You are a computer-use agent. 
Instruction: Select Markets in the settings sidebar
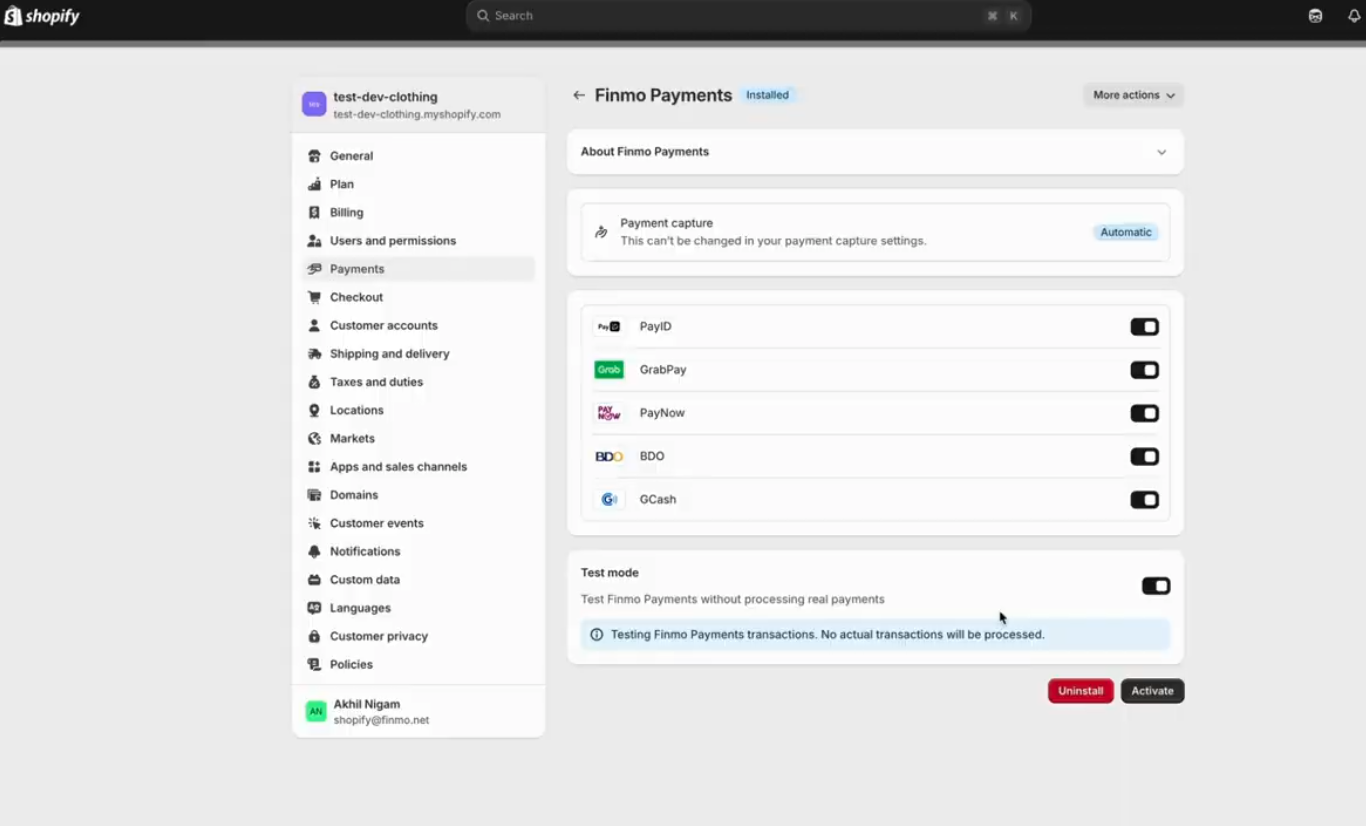point(418,438)
